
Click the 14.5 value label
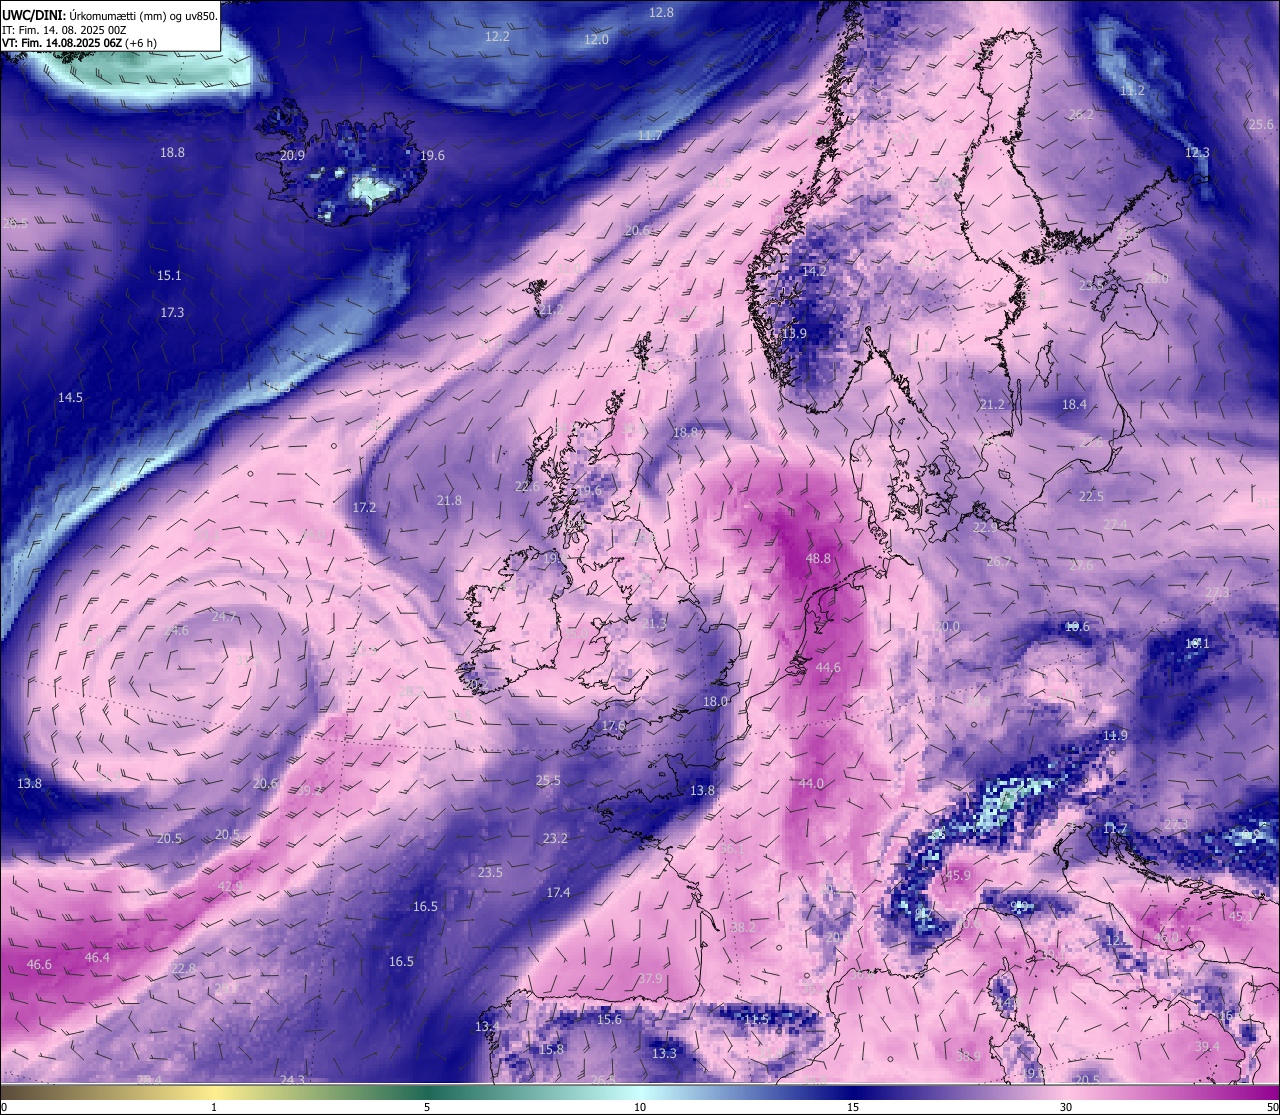[70, 398]
